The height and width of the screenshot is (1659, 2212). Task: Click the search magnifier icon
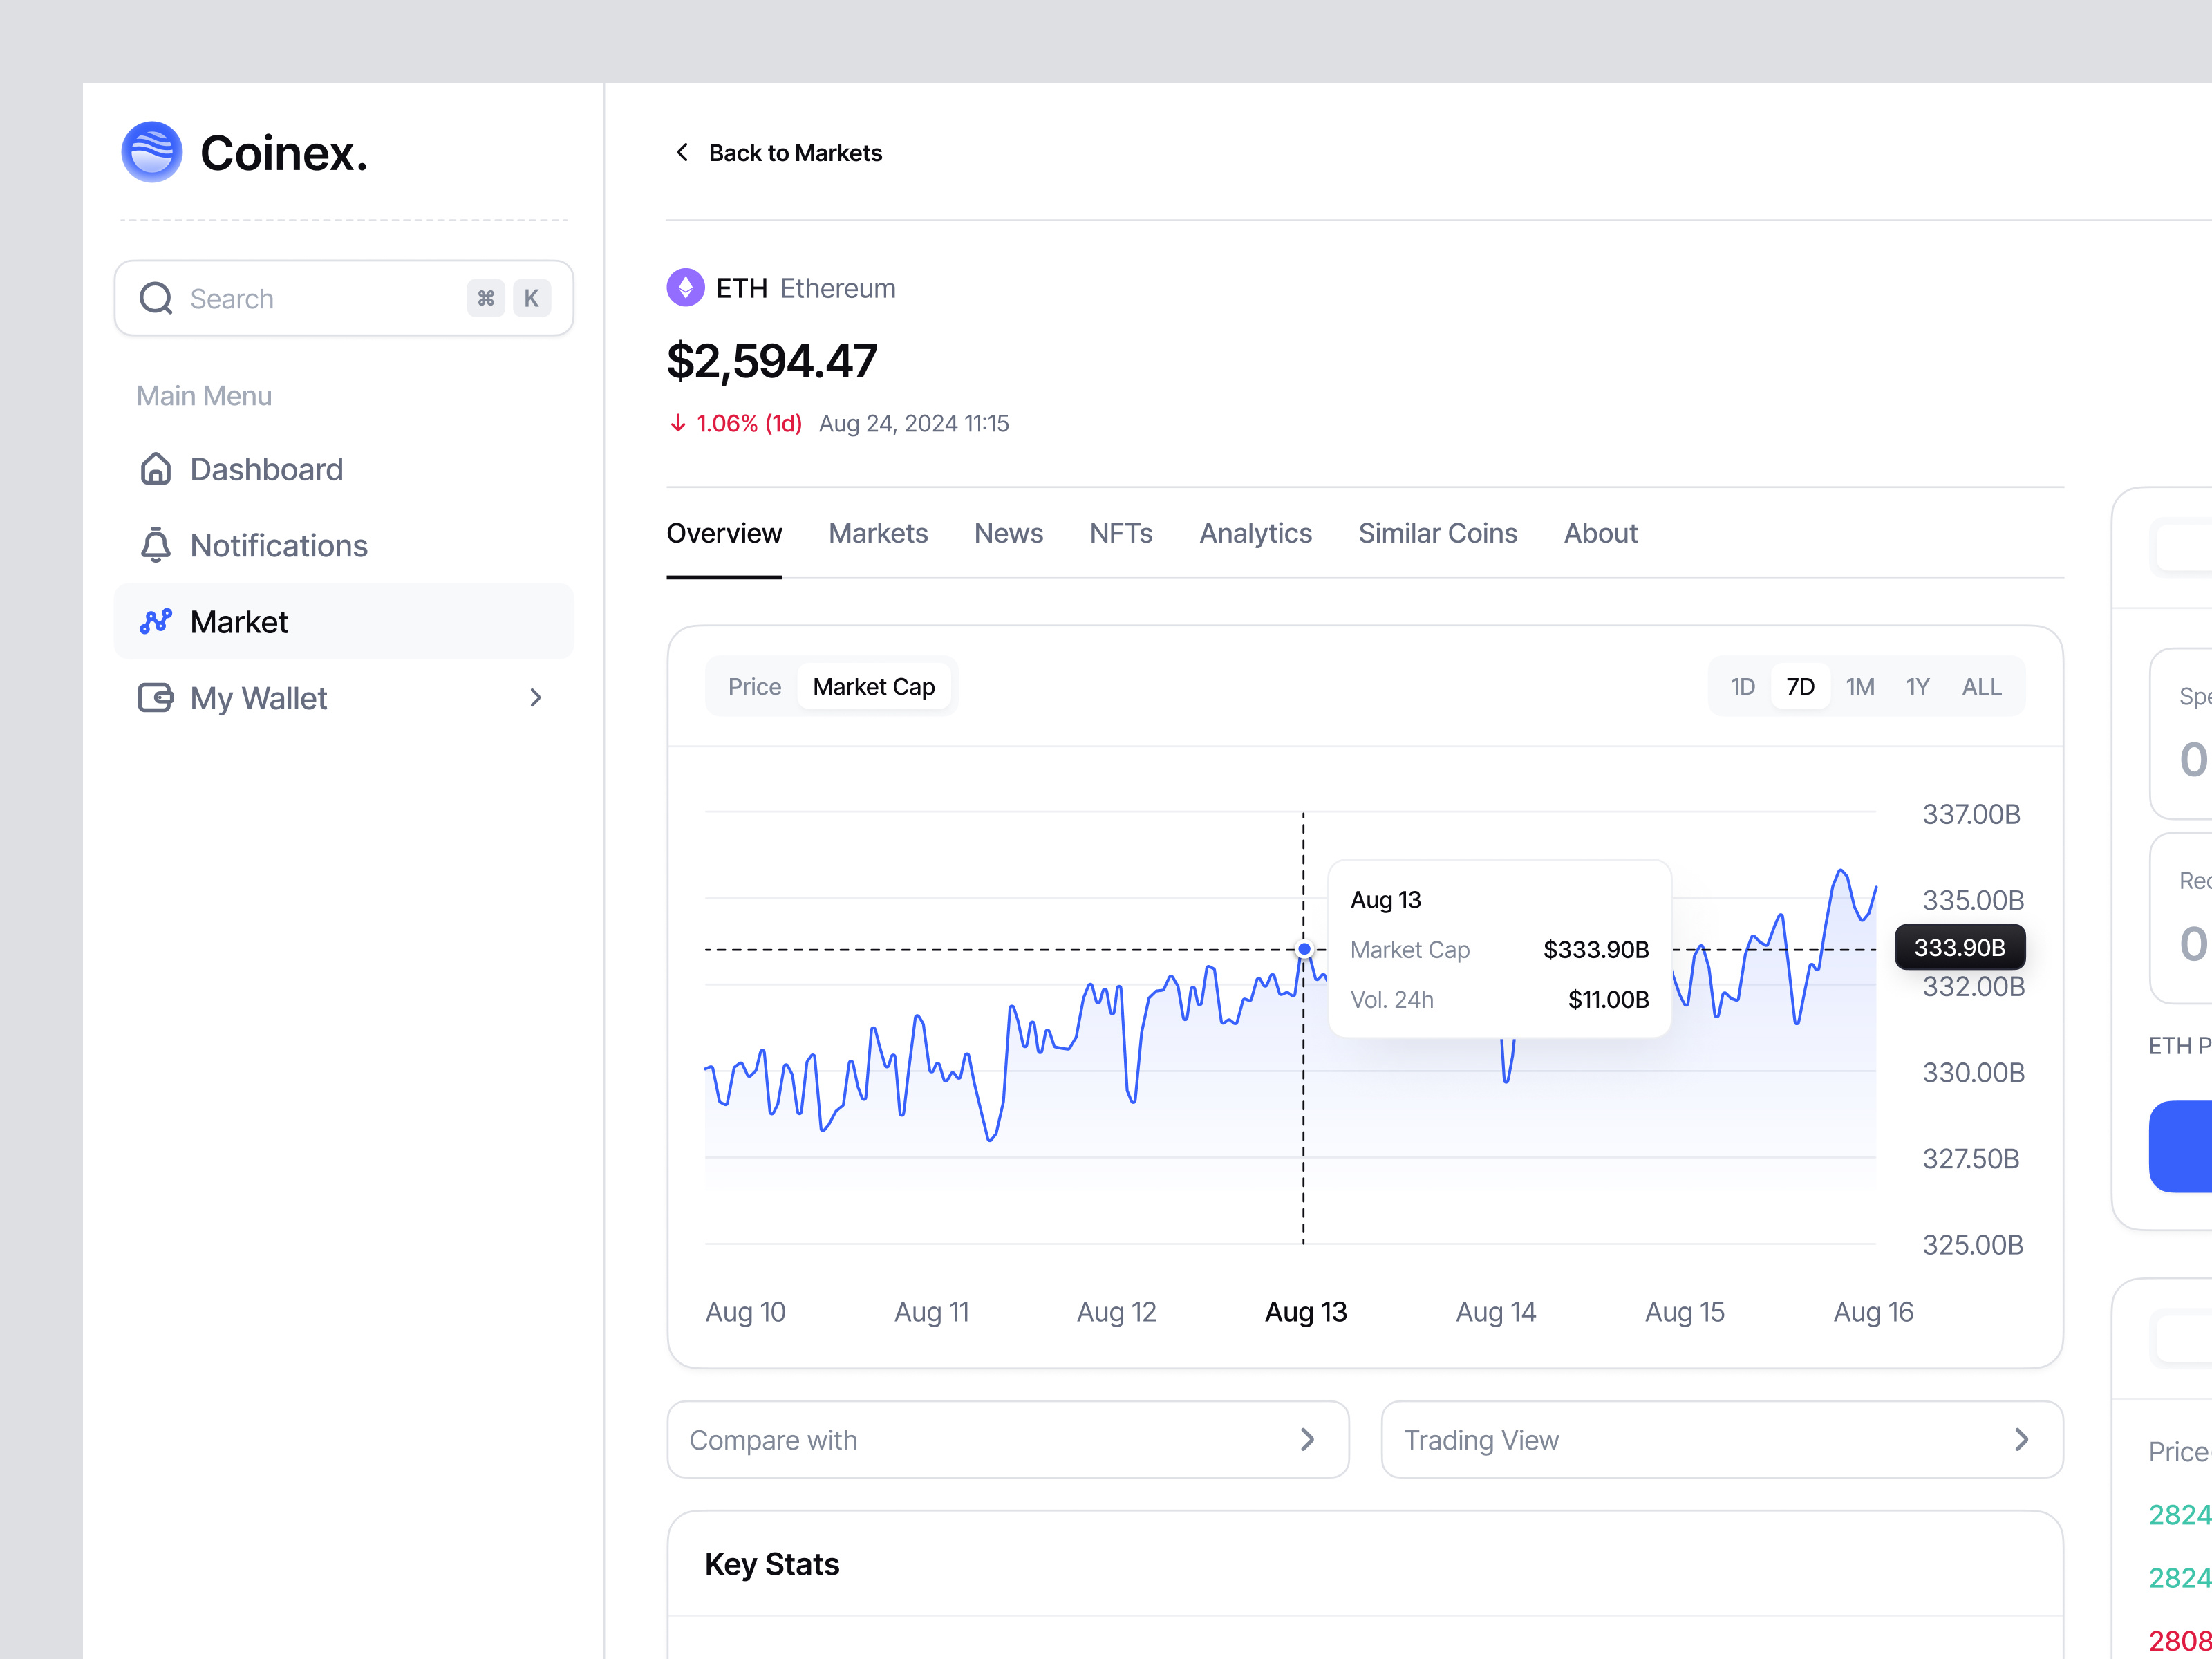click(x=156, y=298)
